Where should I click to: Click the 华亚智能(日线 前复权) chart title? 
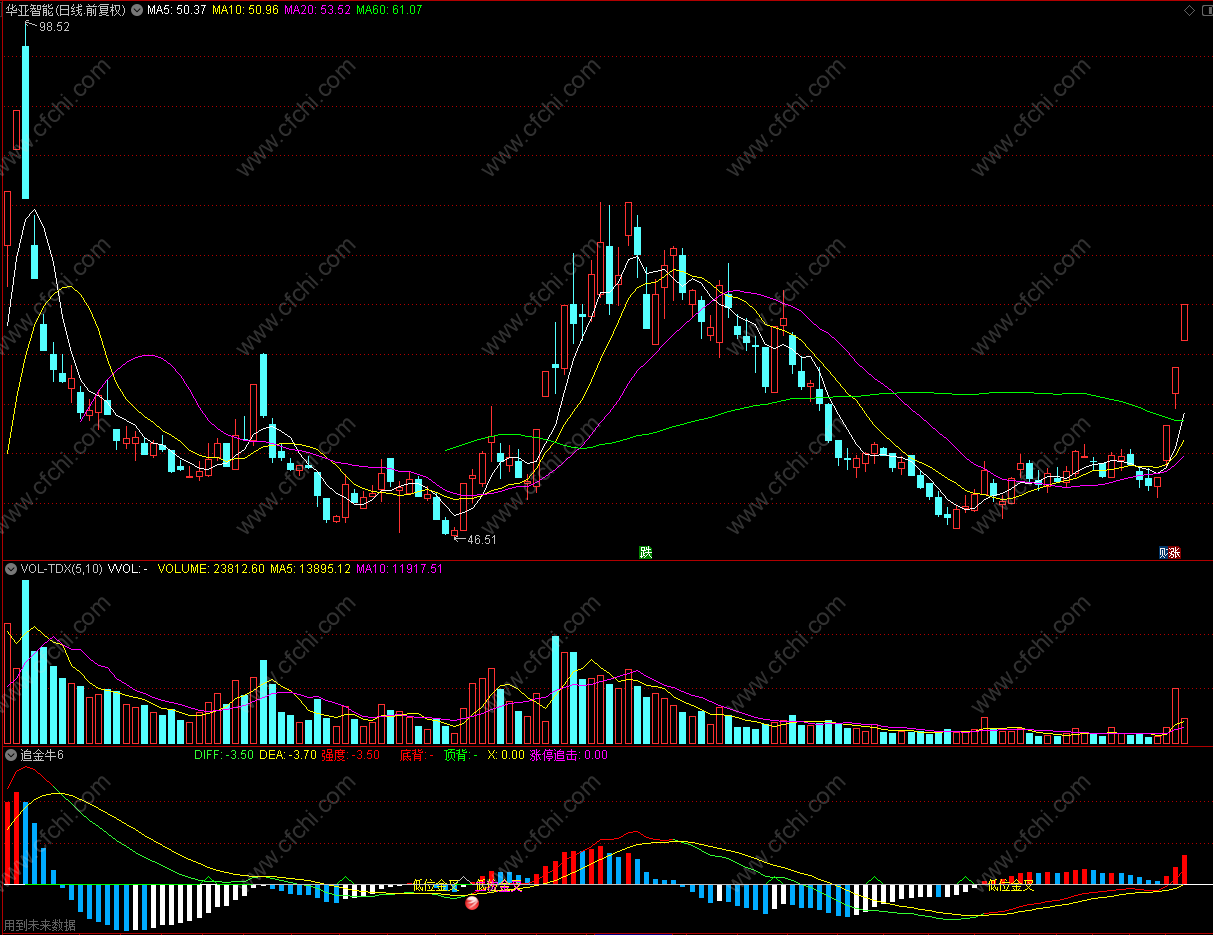pos(65,10)
